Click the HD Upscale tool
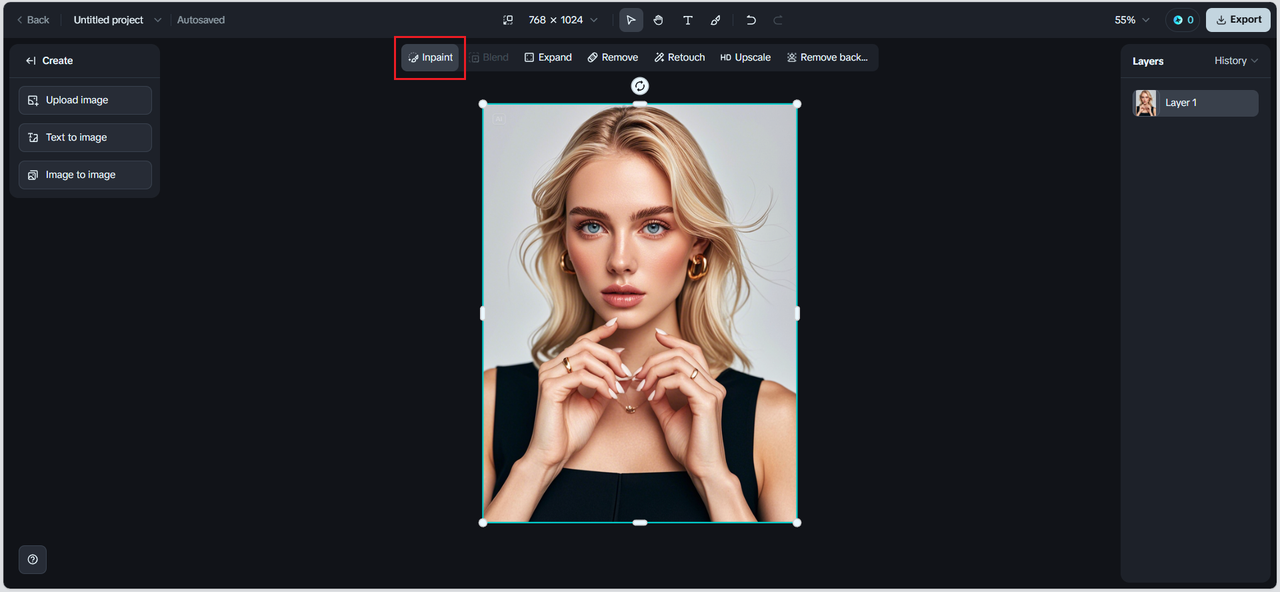The image size is (1280, 592). click(x=745, y=58)
